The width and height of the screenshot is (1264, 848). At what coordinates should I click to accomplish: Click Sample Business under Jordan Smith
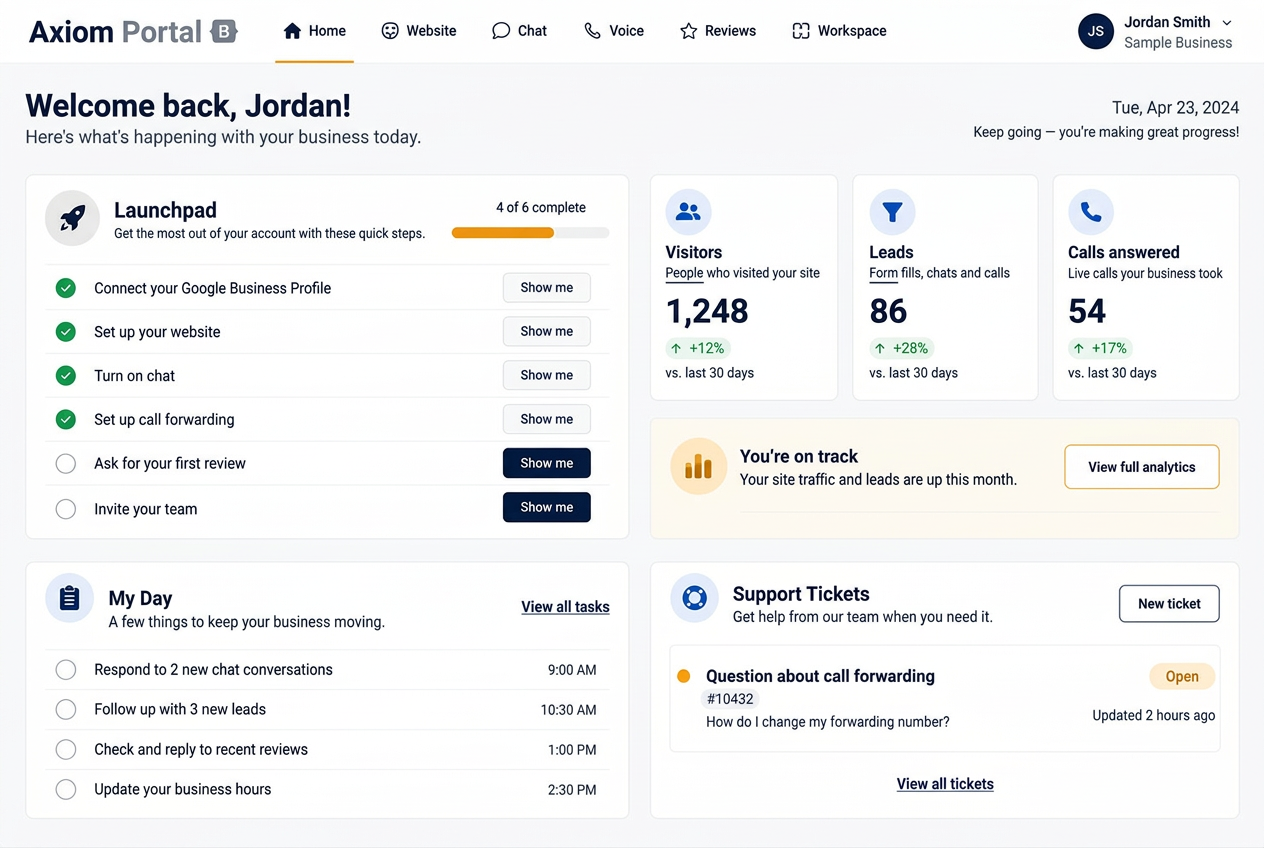(1178, 43)
